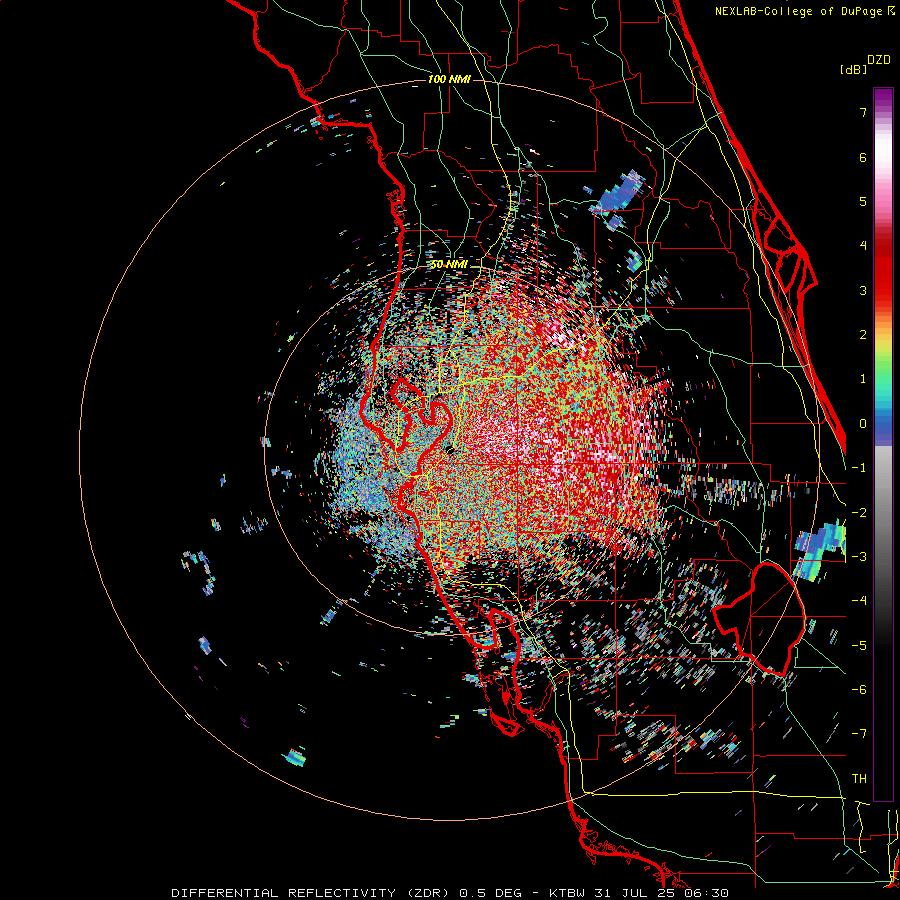
Task: Click the NEXLAB-College of DuPage label
Action: click(x=801, y=11)
